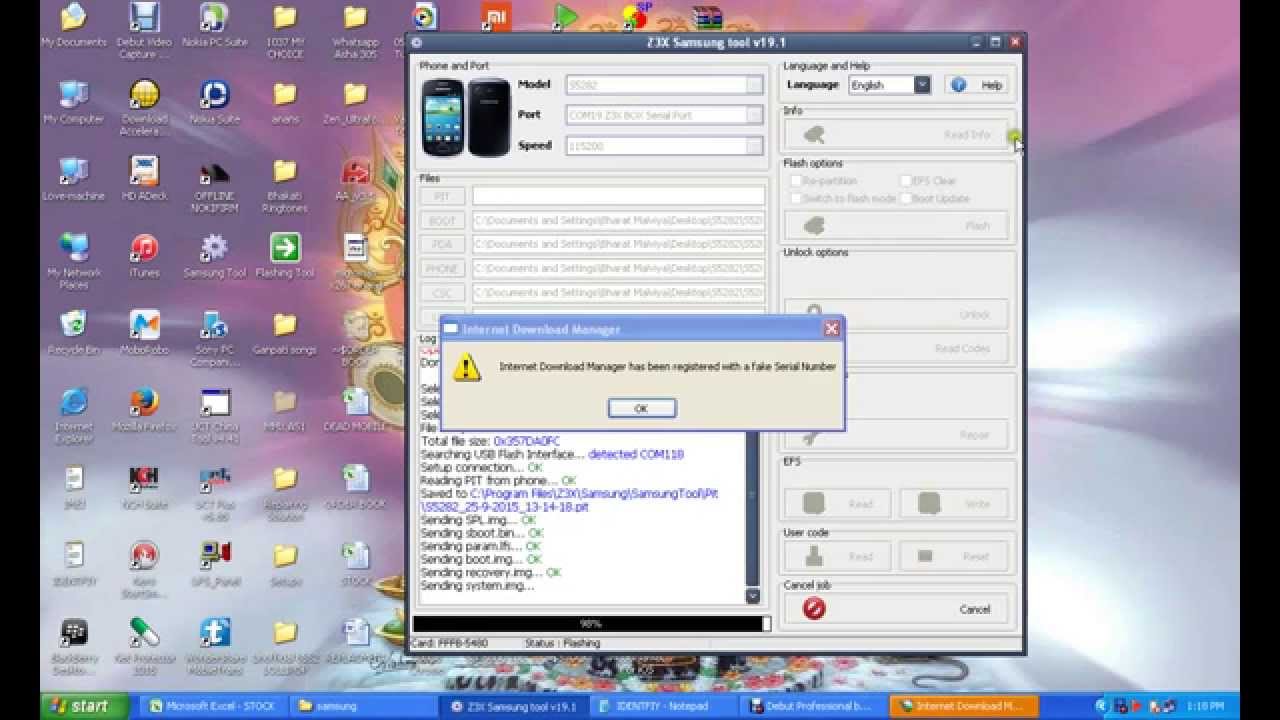The image size is (1280, 720).
Task: Click the User code Reset button
Action: [x=955, y=556]
